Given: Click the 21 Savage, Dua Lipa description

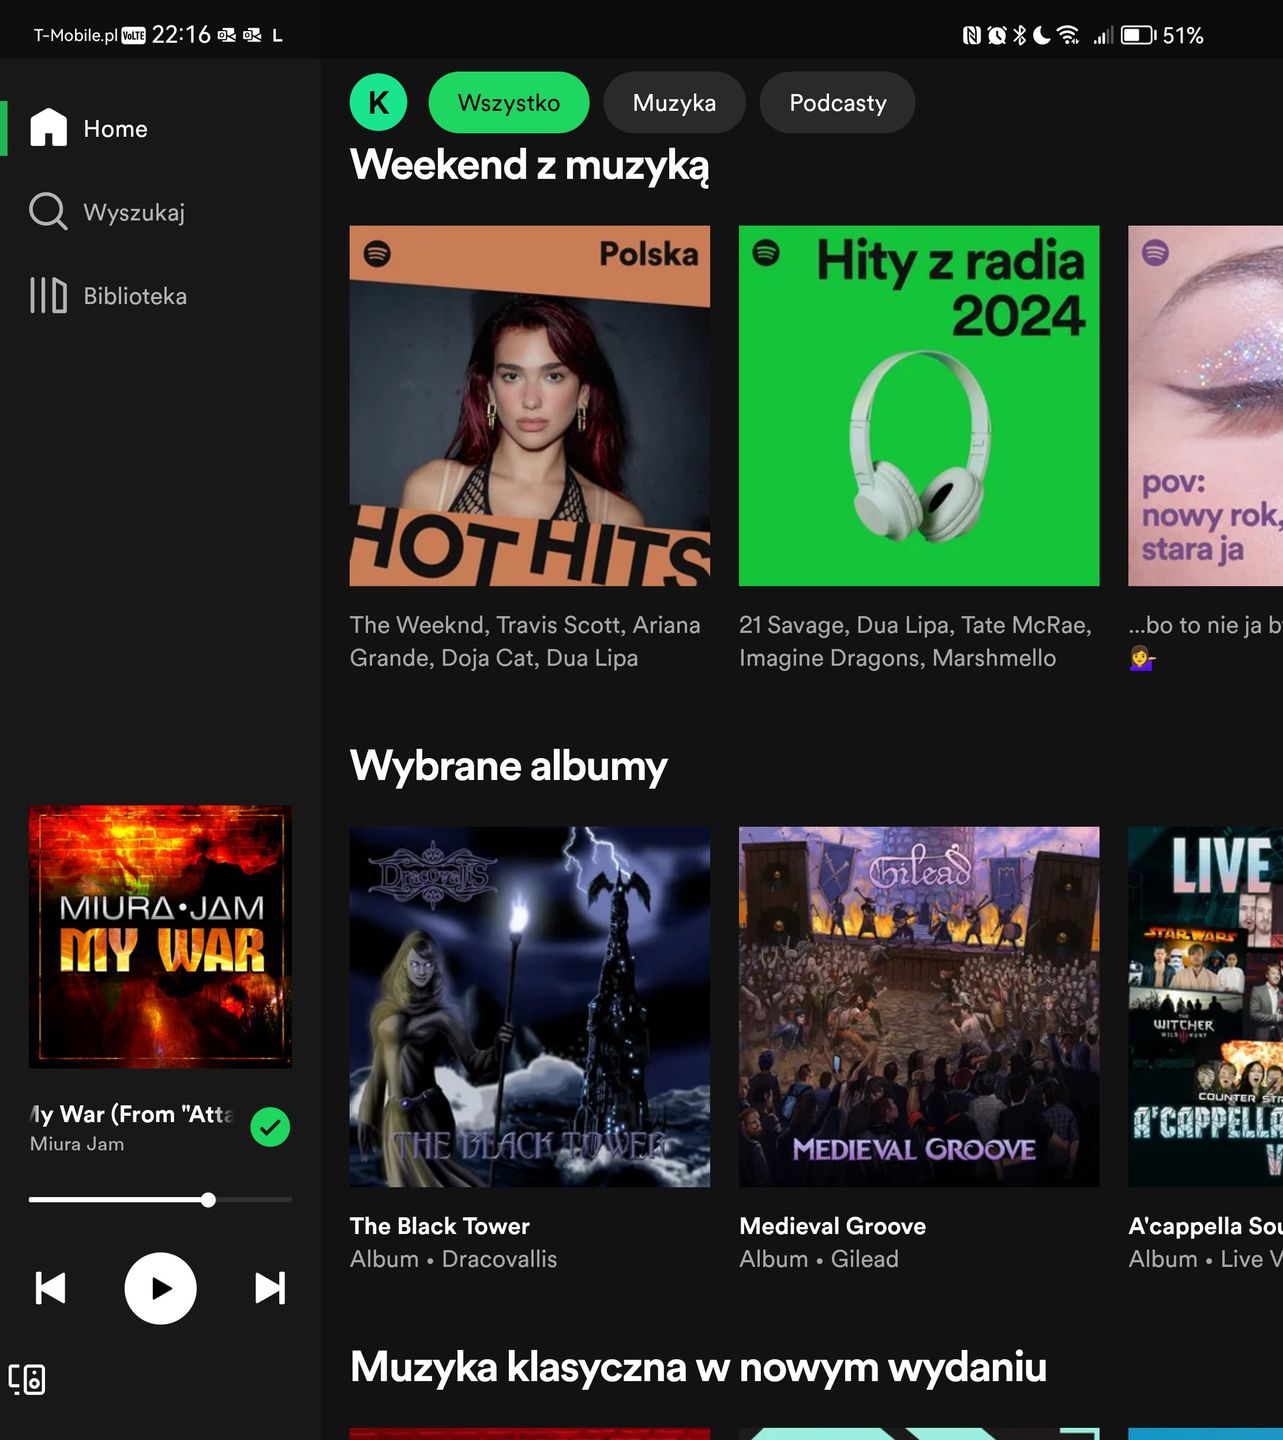Looking at the screenshot, I should coord(915,641).
